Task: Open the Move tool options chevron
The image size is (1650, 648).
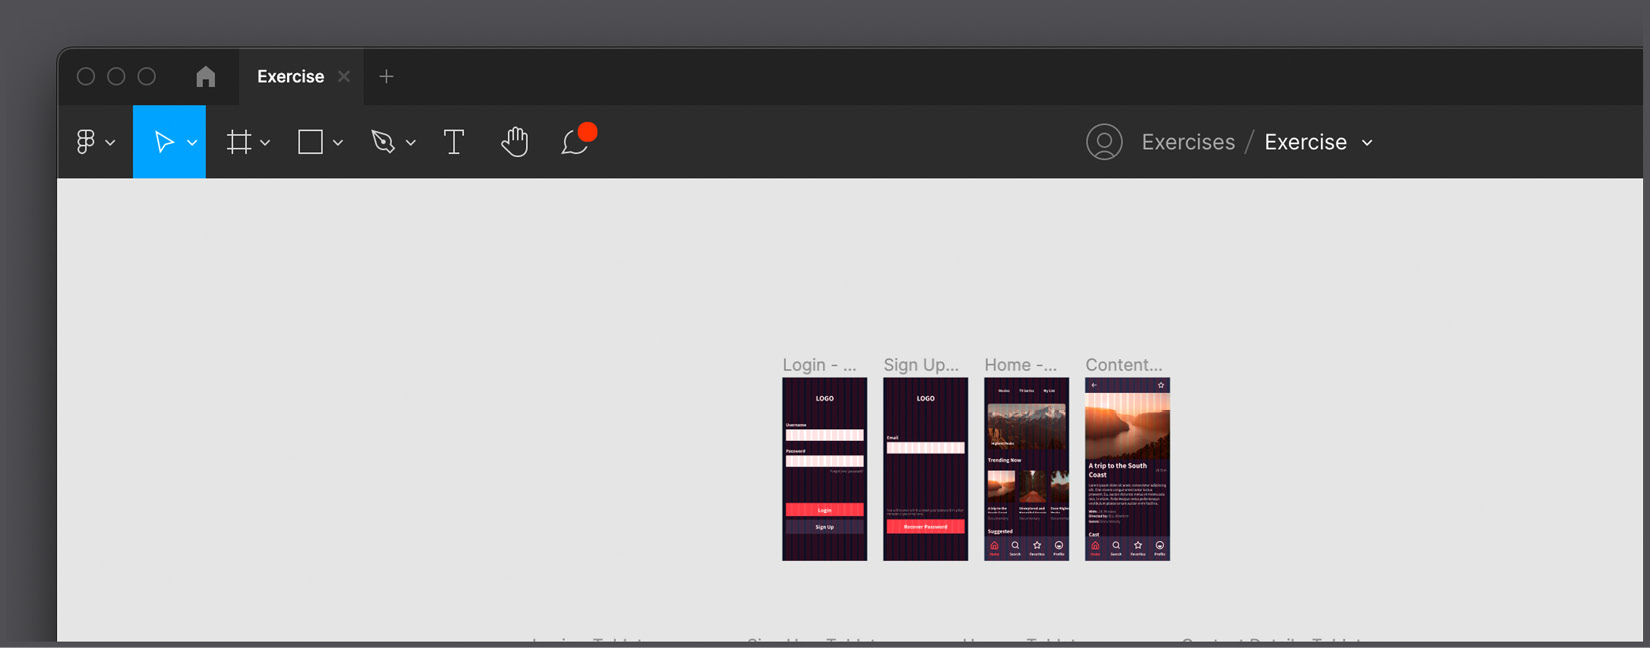Action: click(x=192, y=143)
